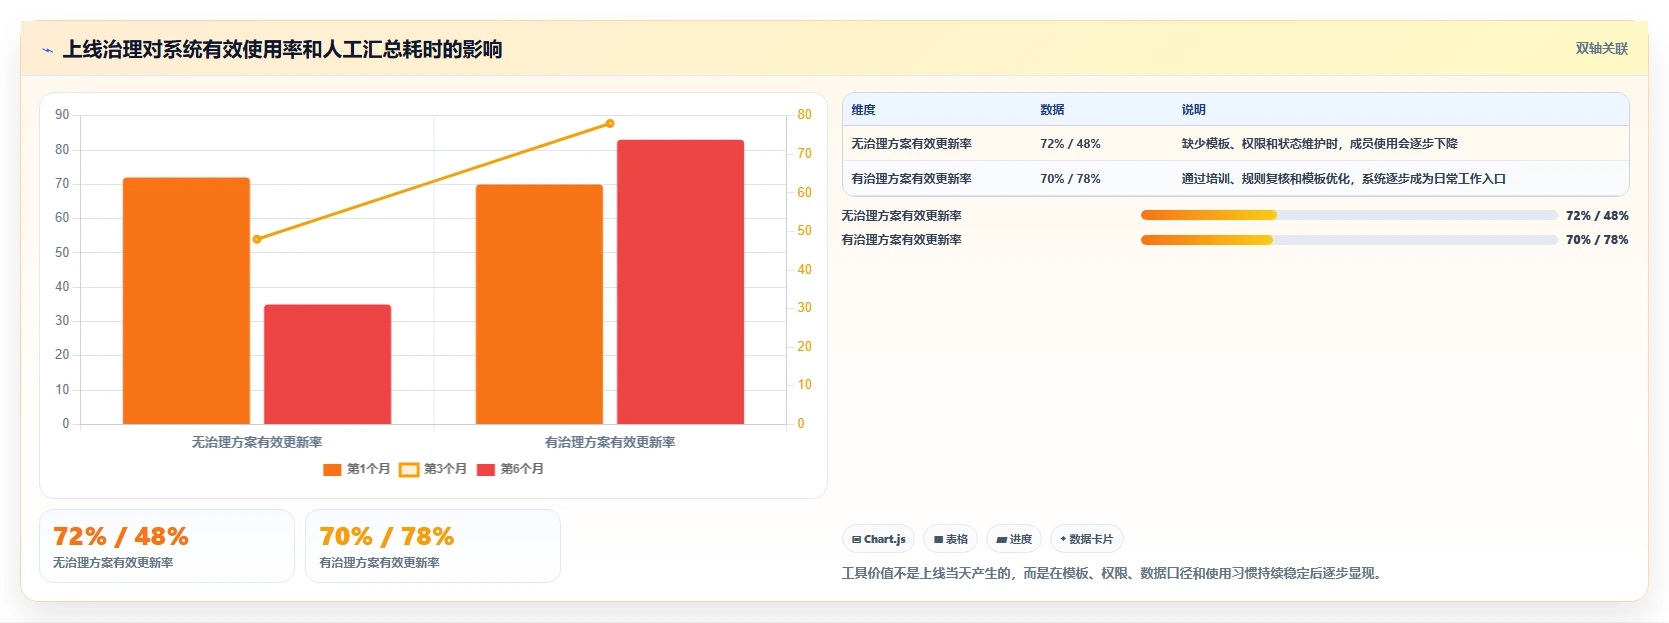Click red bar for 无治理方案 sixth month
1669x623 pixels.
point(327,364)
